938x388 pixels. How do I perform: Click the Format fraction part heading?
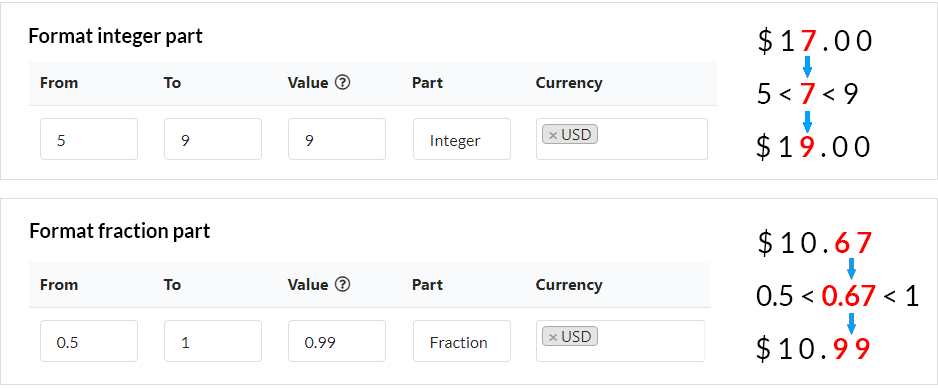tap(120, 231)
